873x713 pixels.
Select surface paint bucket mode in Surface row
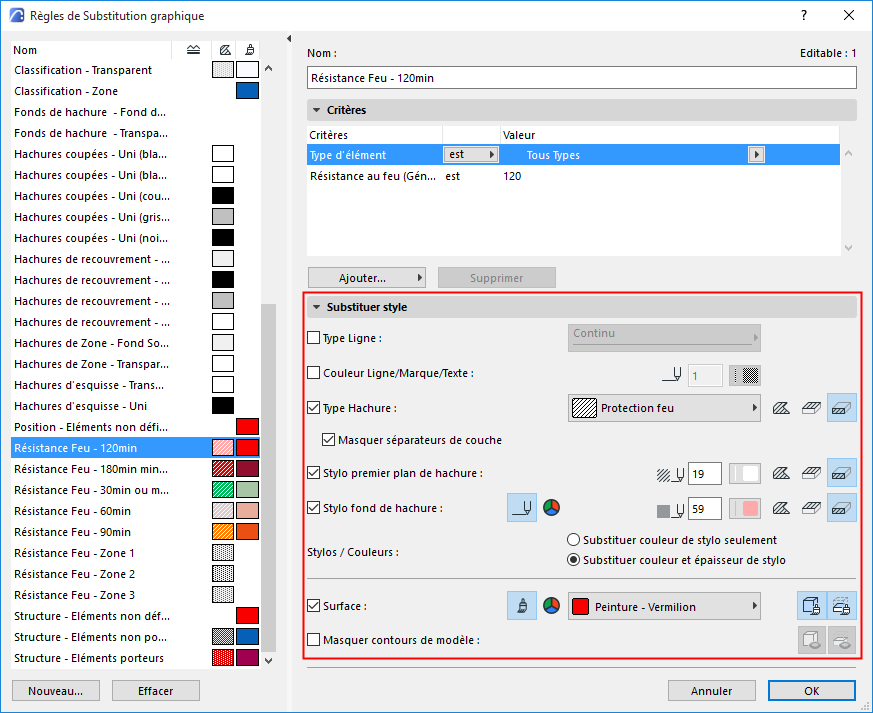click(522, 606)
